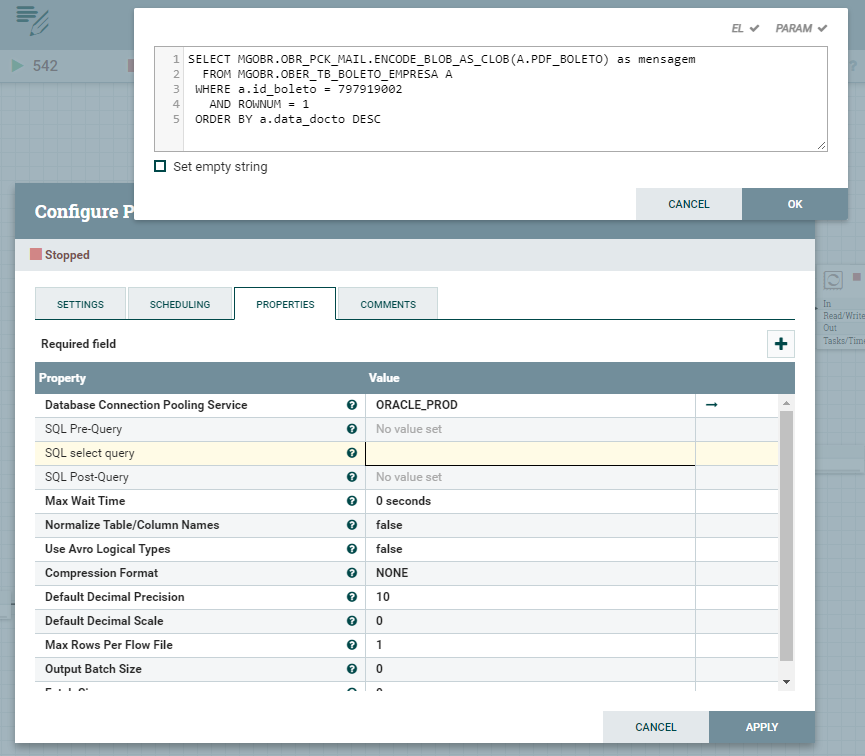The image size is (865, 756).
Task: Open Compression Format NONE value
Action: point(392,573)
